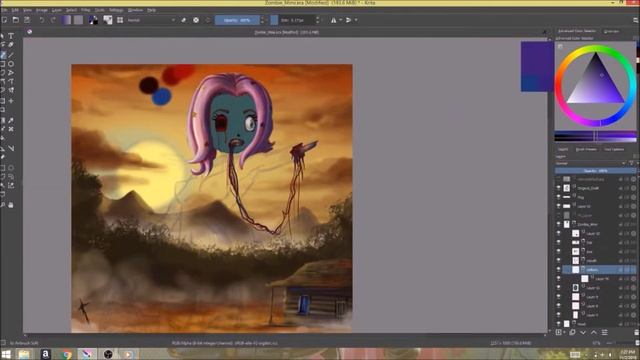Viewport: 640px width, 360px height.
Task: Open the foreground/background color selector
Action: tap(93, 20)
